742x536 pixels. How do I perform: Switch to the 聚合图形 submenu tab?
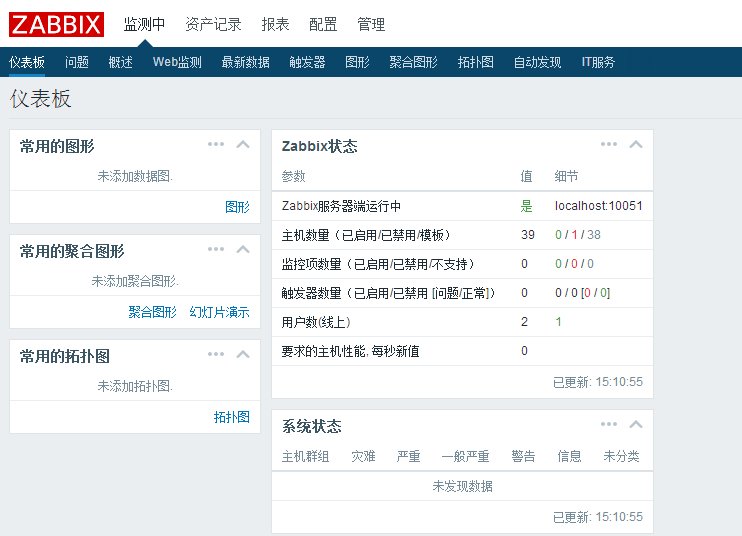(x=414, y=62)
